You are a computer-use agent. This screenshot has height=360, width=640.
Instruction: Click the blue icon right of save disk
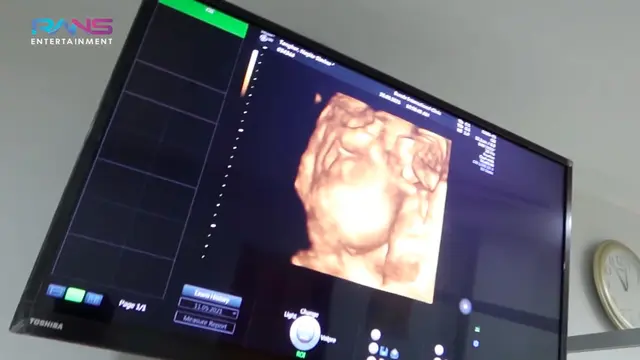point(394,354)
